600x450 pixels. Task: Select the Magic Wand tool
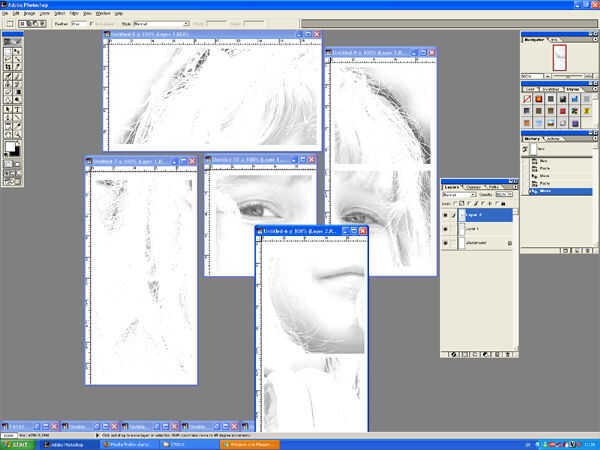point(17,59)
